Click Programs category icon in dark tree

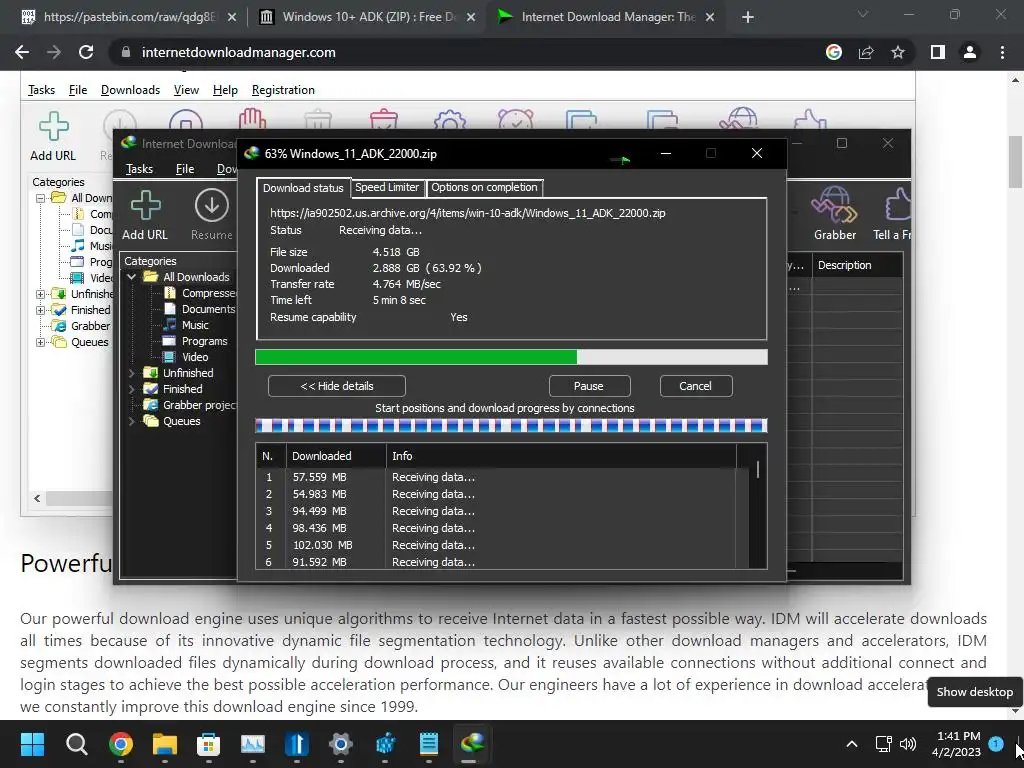[x=169, y=341]
